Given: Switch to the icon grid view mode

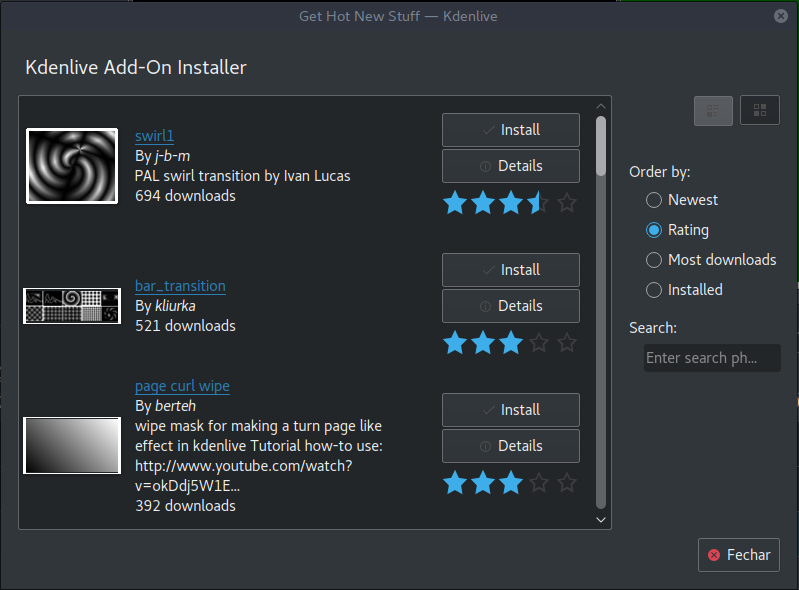Looking at the screenshot, I should pos(760,110).
